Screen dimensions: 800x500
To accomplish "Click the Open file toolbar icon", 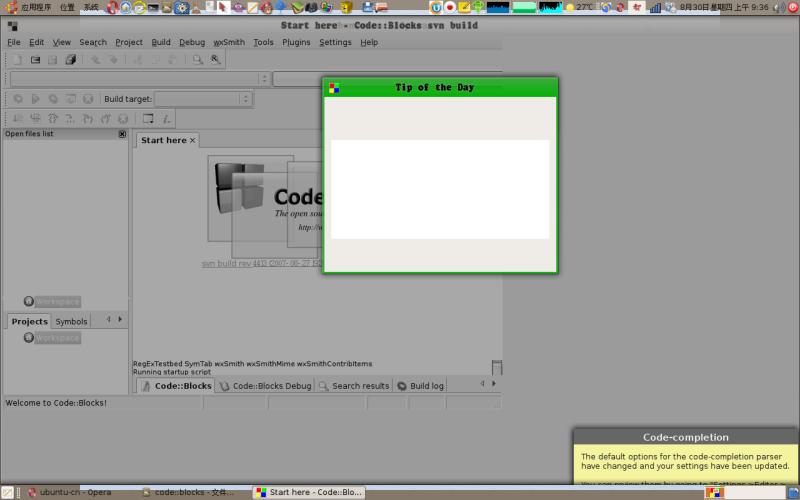I will [x=35, y=60].
